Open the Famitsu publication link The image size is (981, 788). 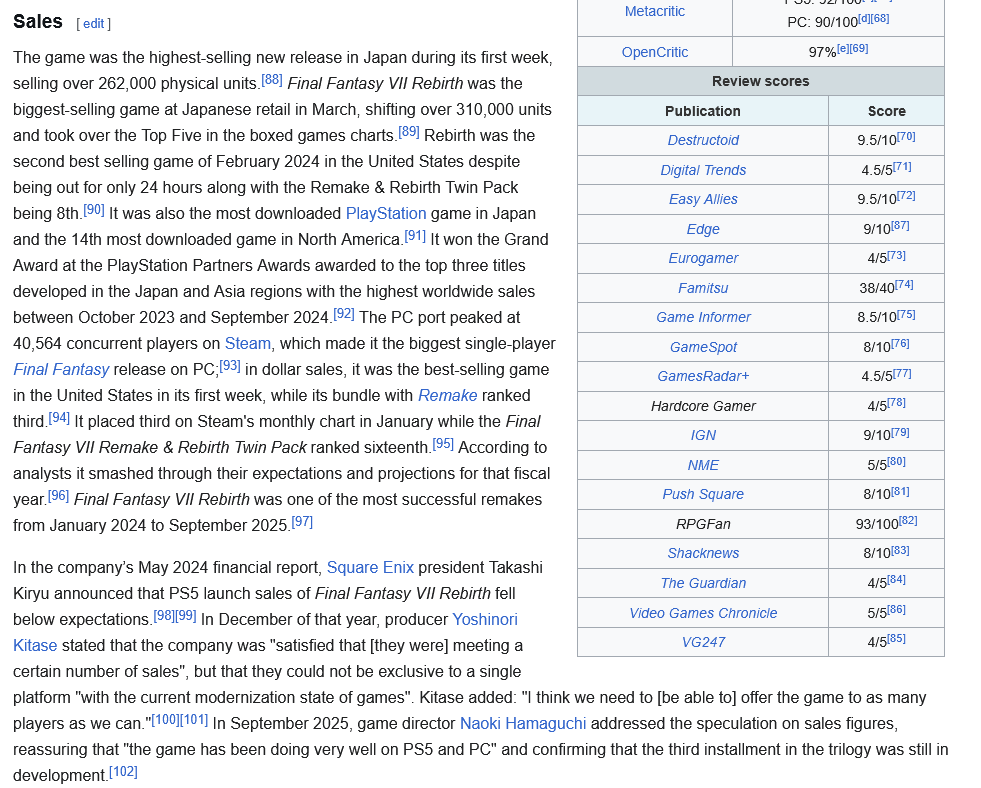pos(703,288)
